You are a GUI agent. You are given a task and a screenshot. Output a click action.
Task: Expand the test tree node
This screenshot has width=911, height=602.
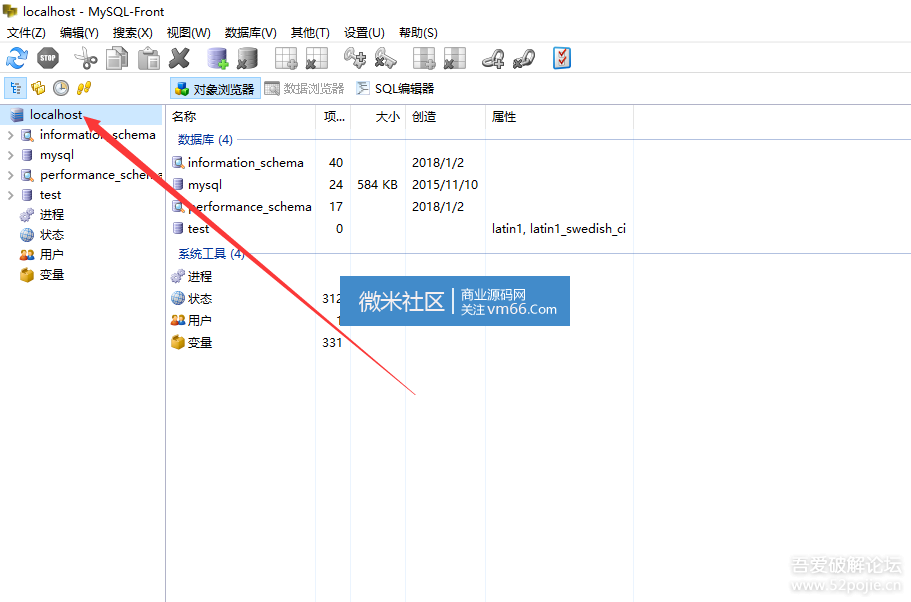click(x=10, y=195)
